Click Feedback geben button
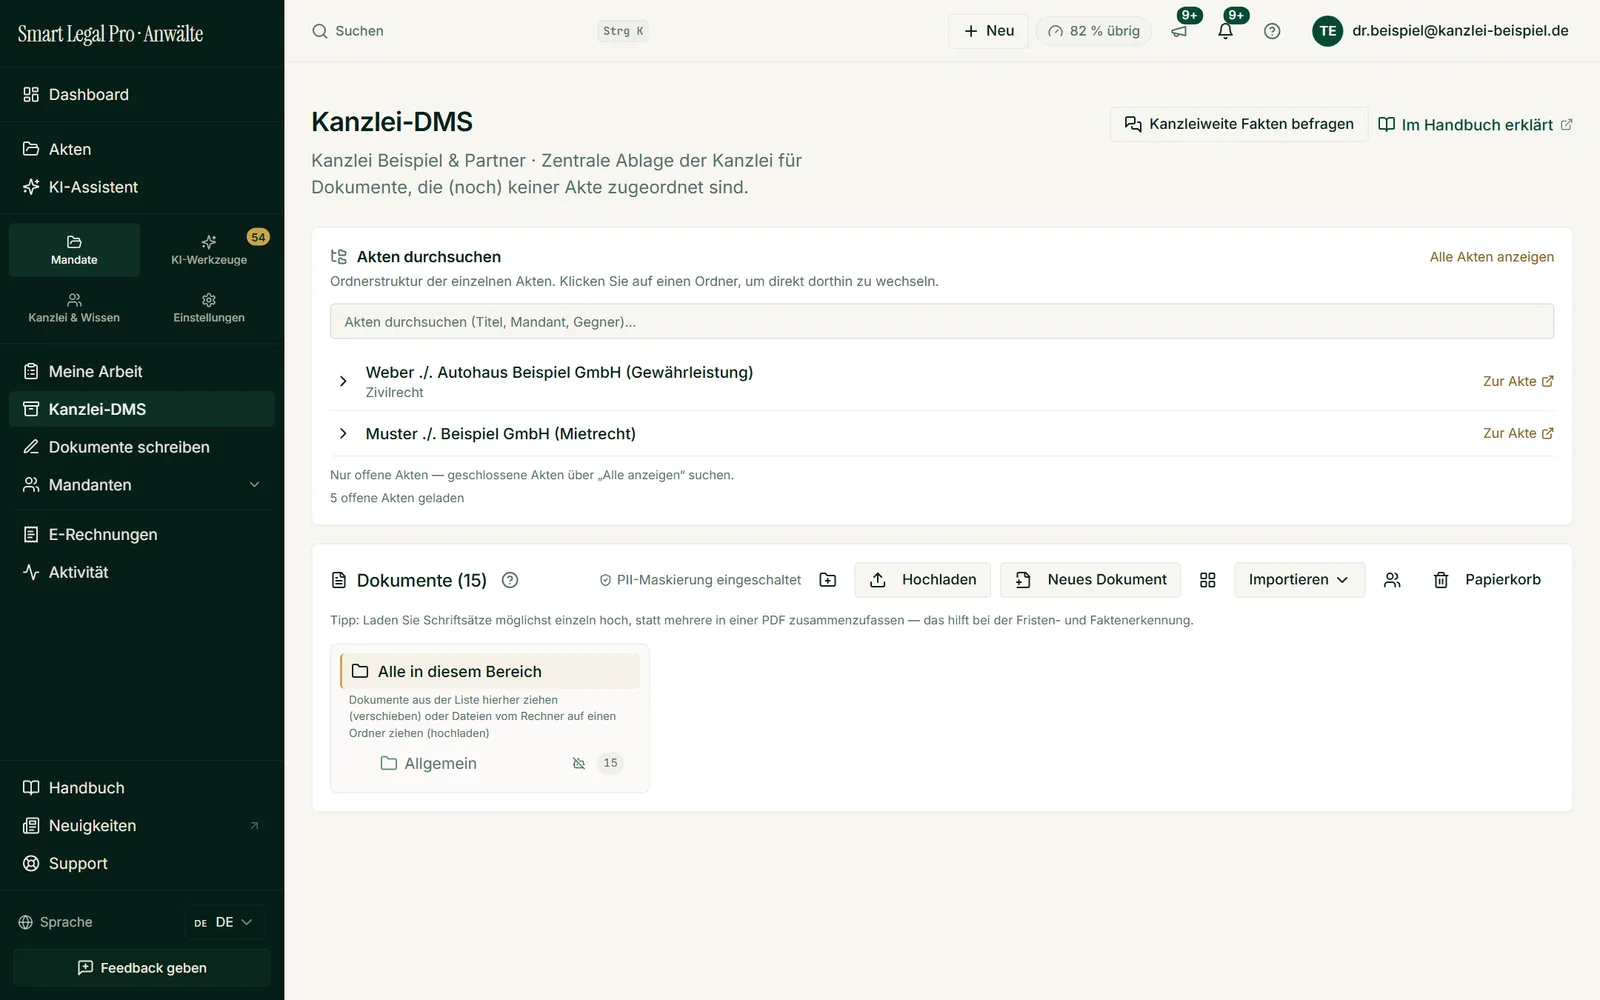 tap(142, 968)
